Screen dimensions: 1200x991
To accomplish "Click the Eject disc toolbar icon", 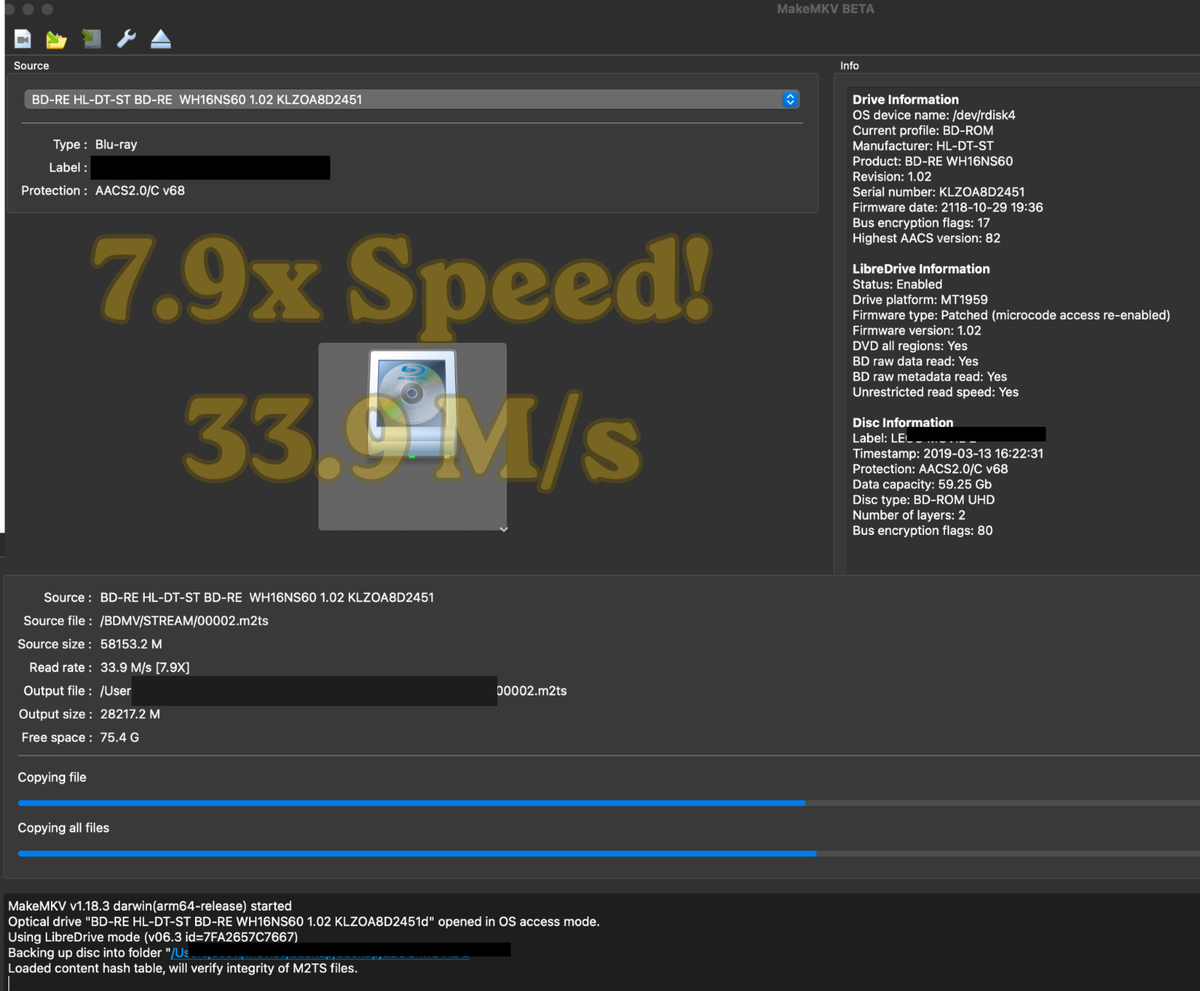I will click(161, 39).
